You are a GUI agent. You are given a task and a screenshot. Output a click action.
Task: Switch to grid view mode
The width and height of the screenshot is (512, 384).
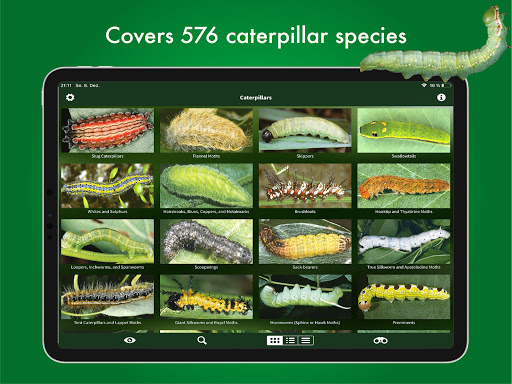[x=275, y=340]
